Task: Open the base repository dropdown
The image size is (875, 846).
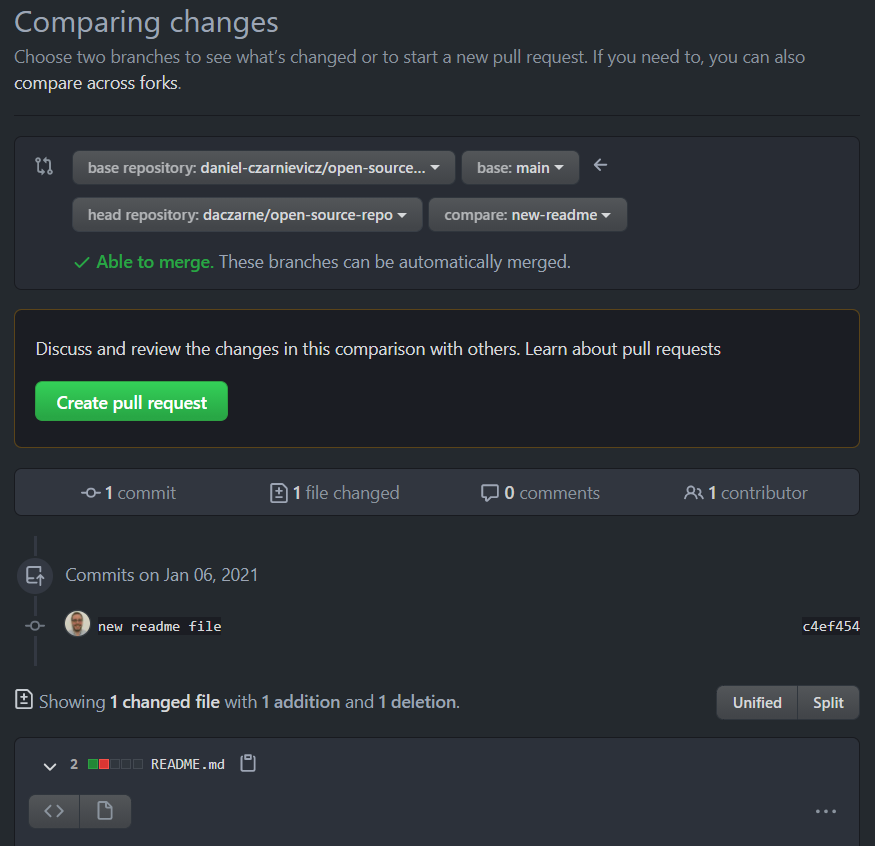Action: coord(264,168)
